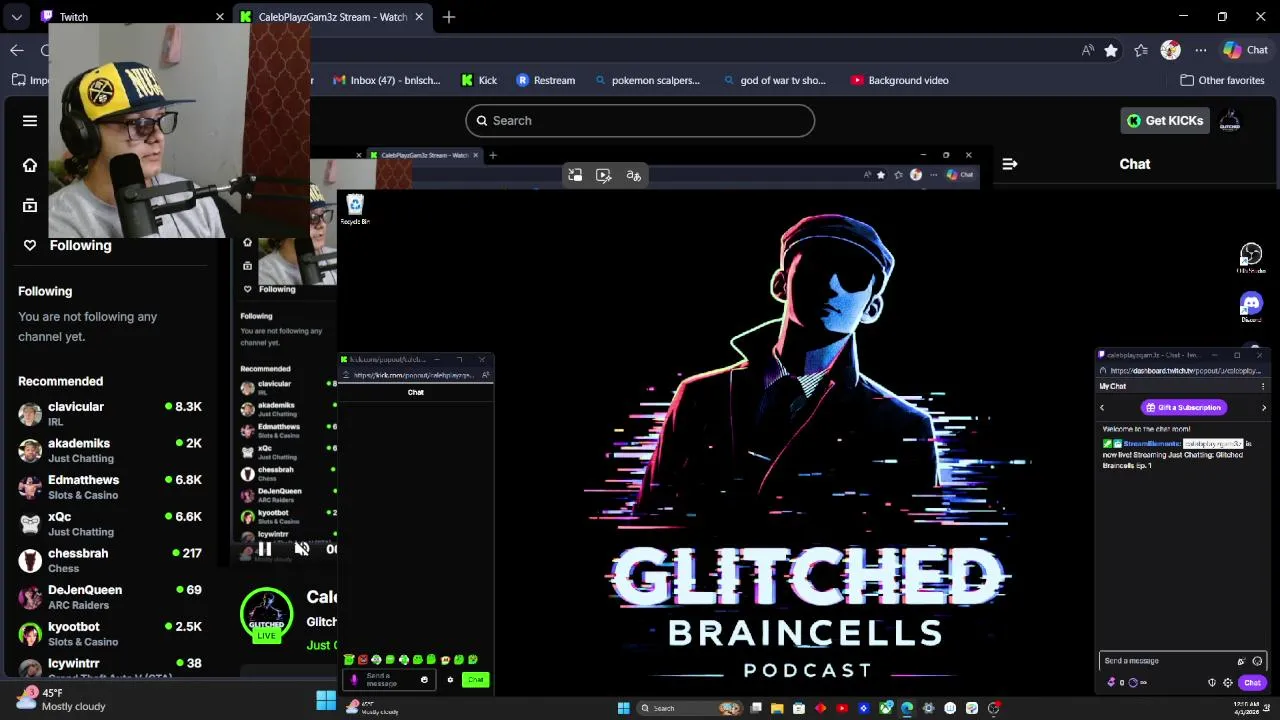Viewport: 1280px width, 720px height.
Task: Click the right arrow beside Gift a Subscription
Action: [x=1264, y=407]
